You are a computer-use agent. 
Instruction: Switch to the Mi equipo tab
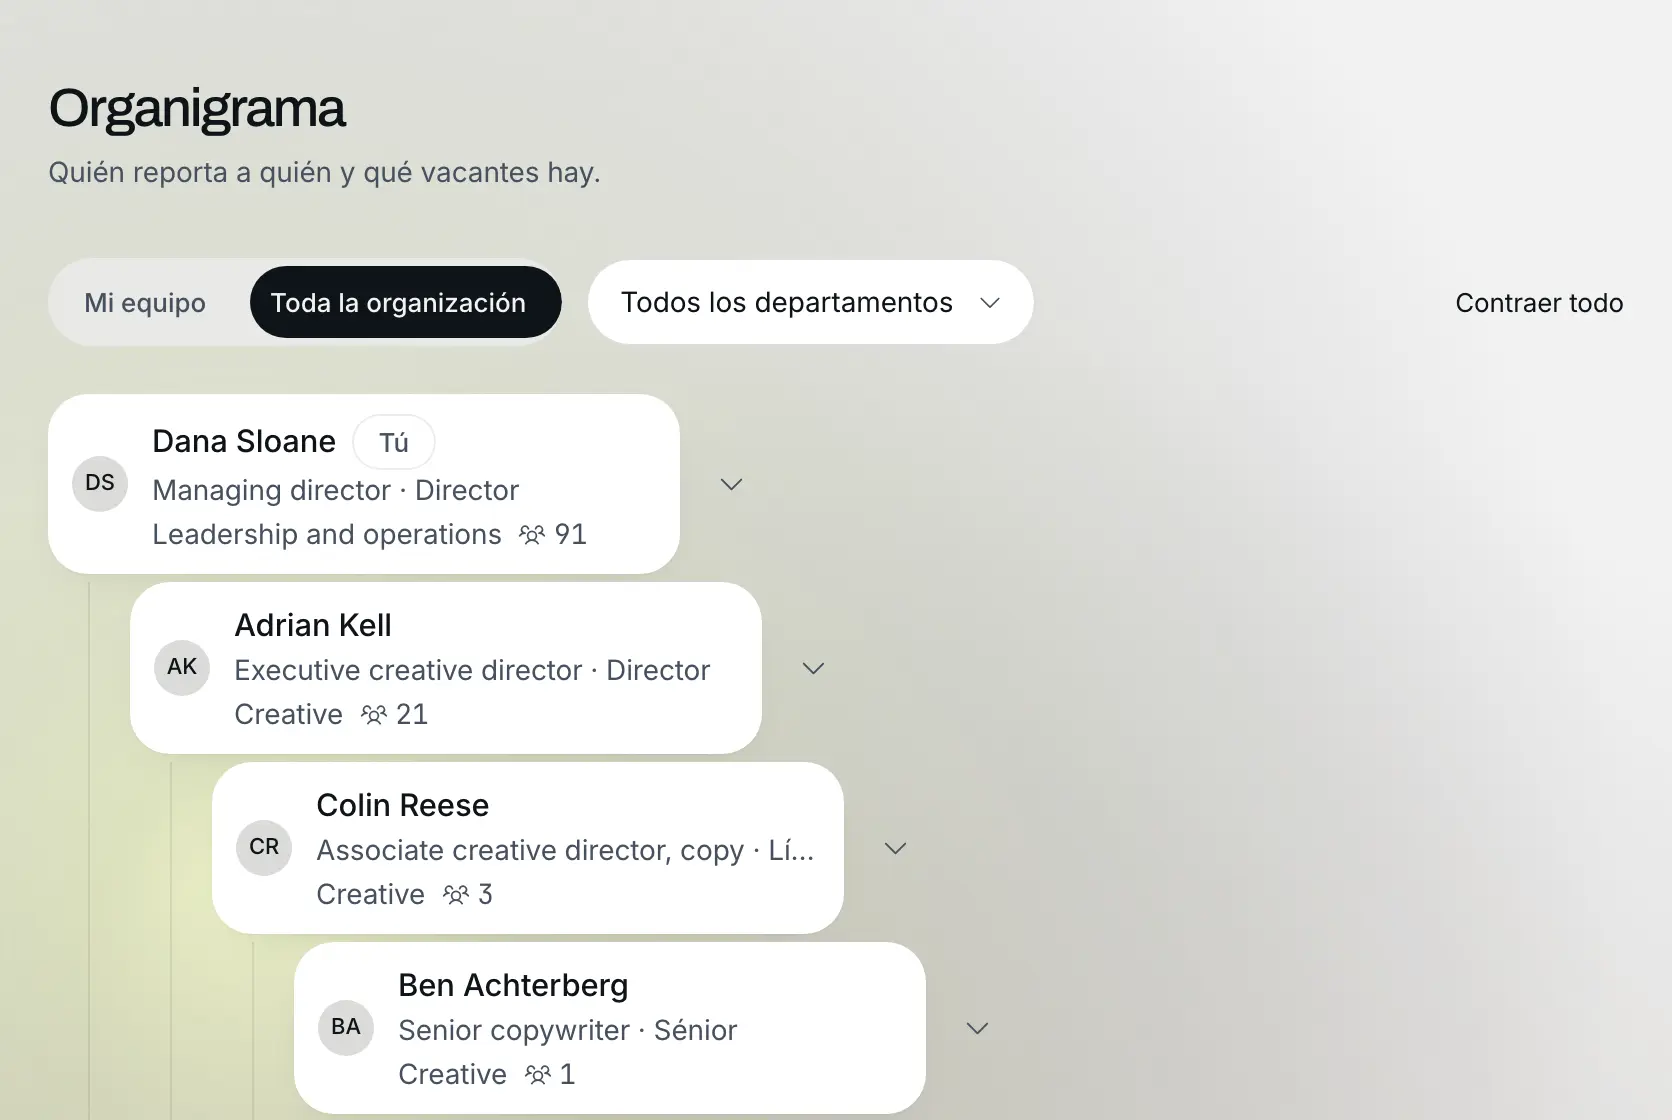pos(145,303)
